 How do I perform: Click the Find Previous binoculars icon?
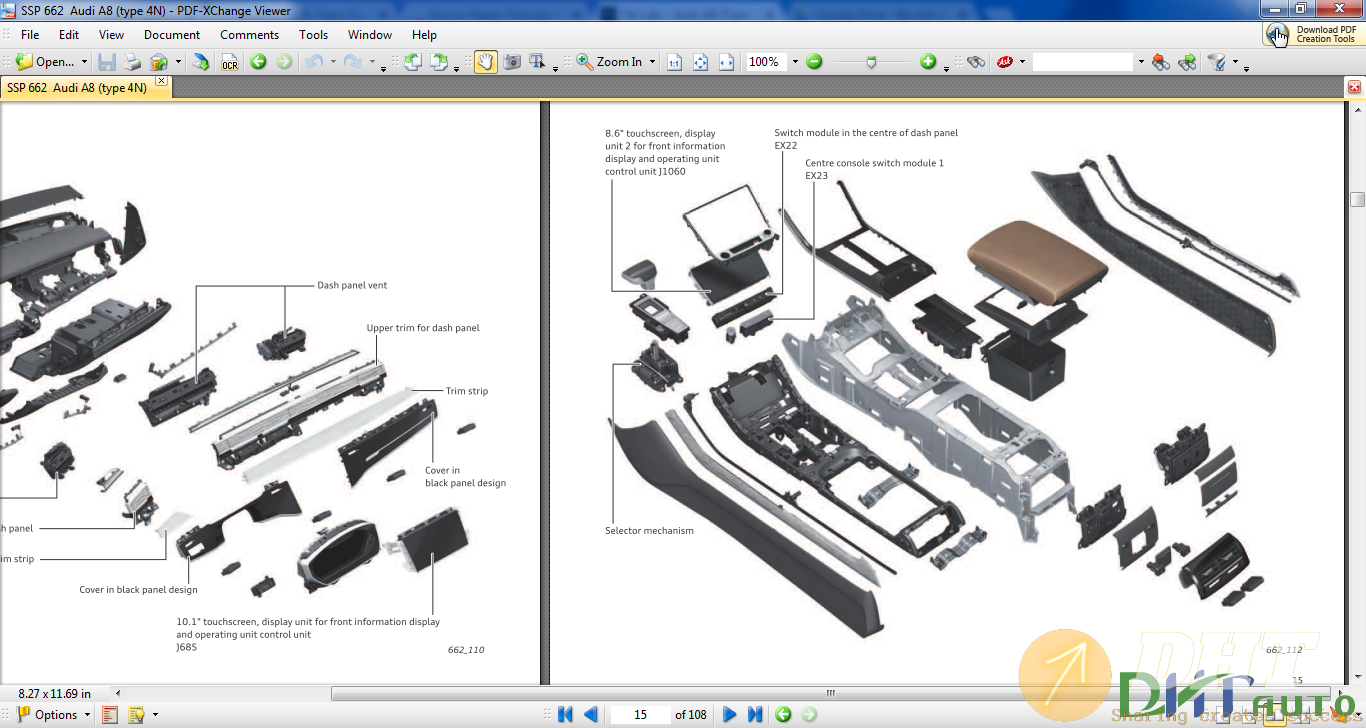pos(1160,62)
